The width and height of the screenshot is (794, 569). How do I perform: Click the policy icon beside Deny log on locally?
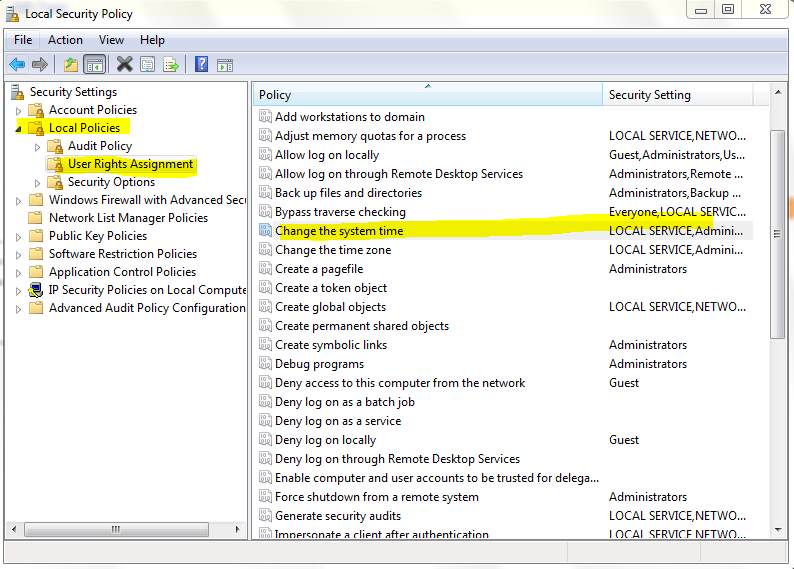coord(265,439)
